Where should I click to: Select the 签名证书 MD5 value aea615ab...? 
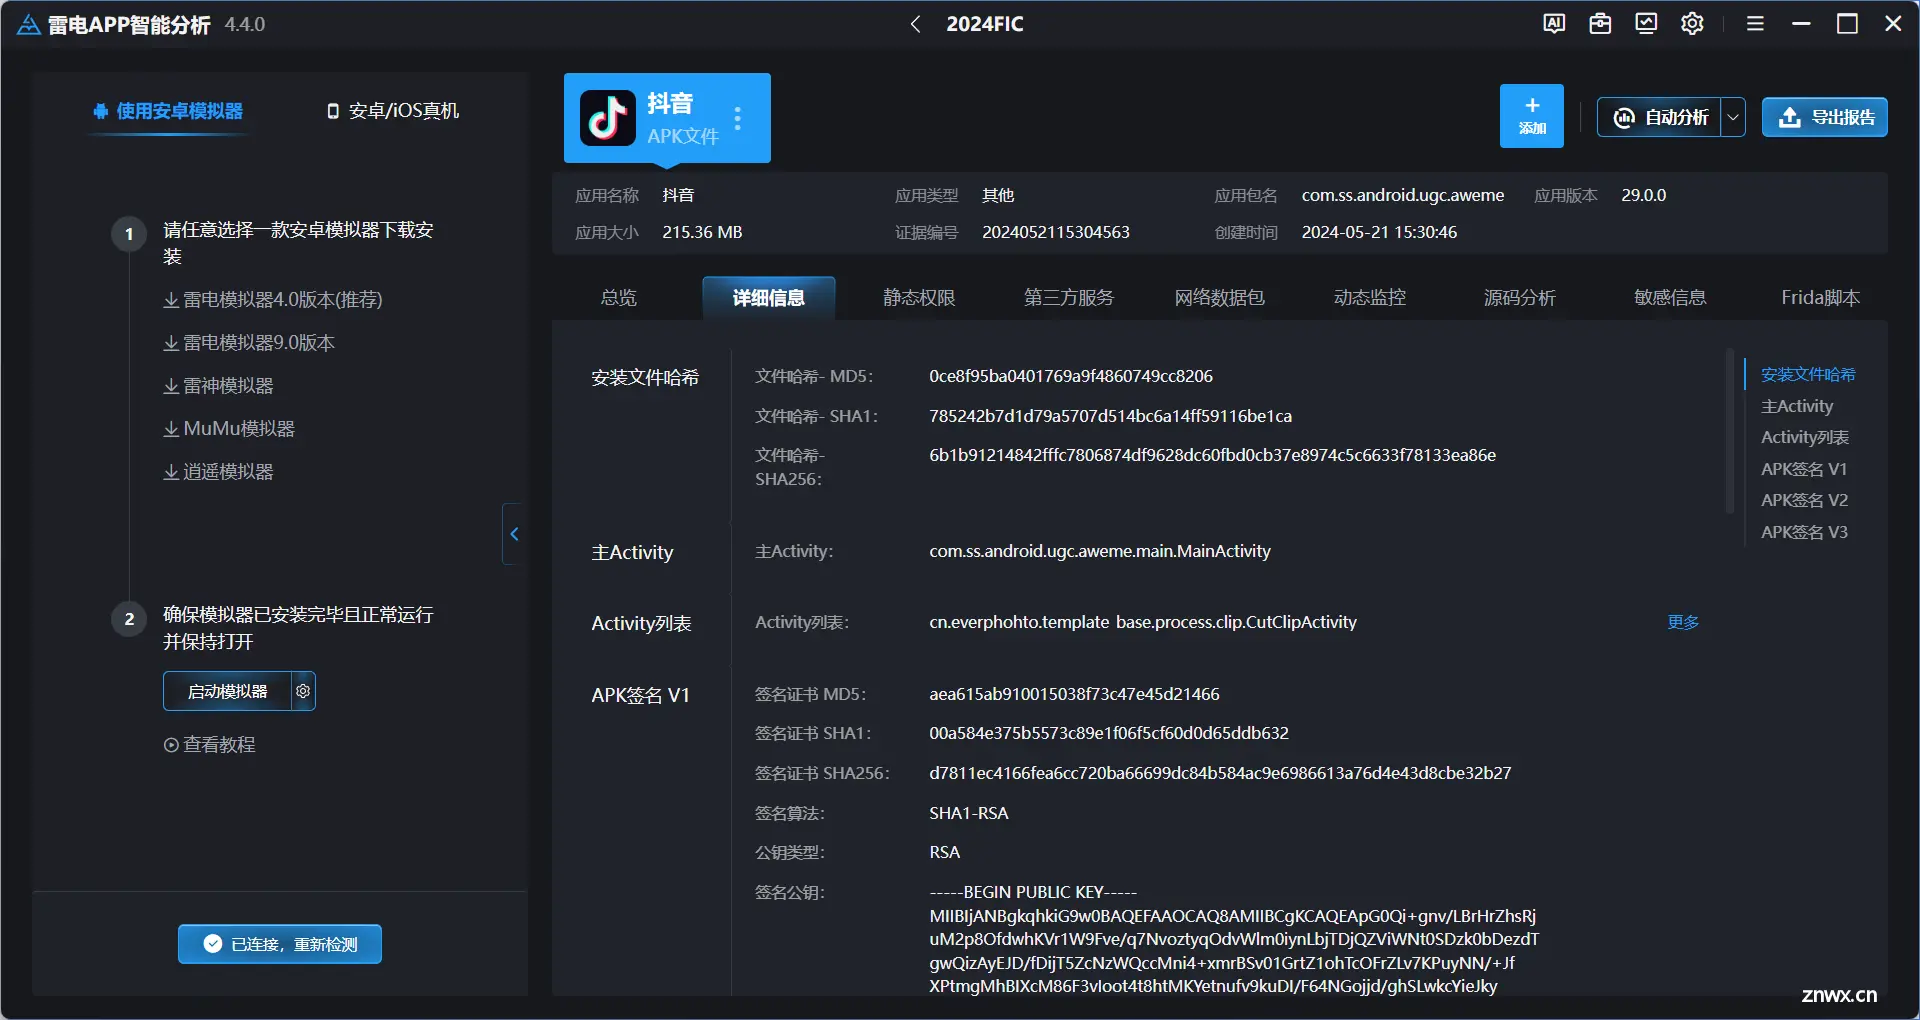(x=1074, y=694)
